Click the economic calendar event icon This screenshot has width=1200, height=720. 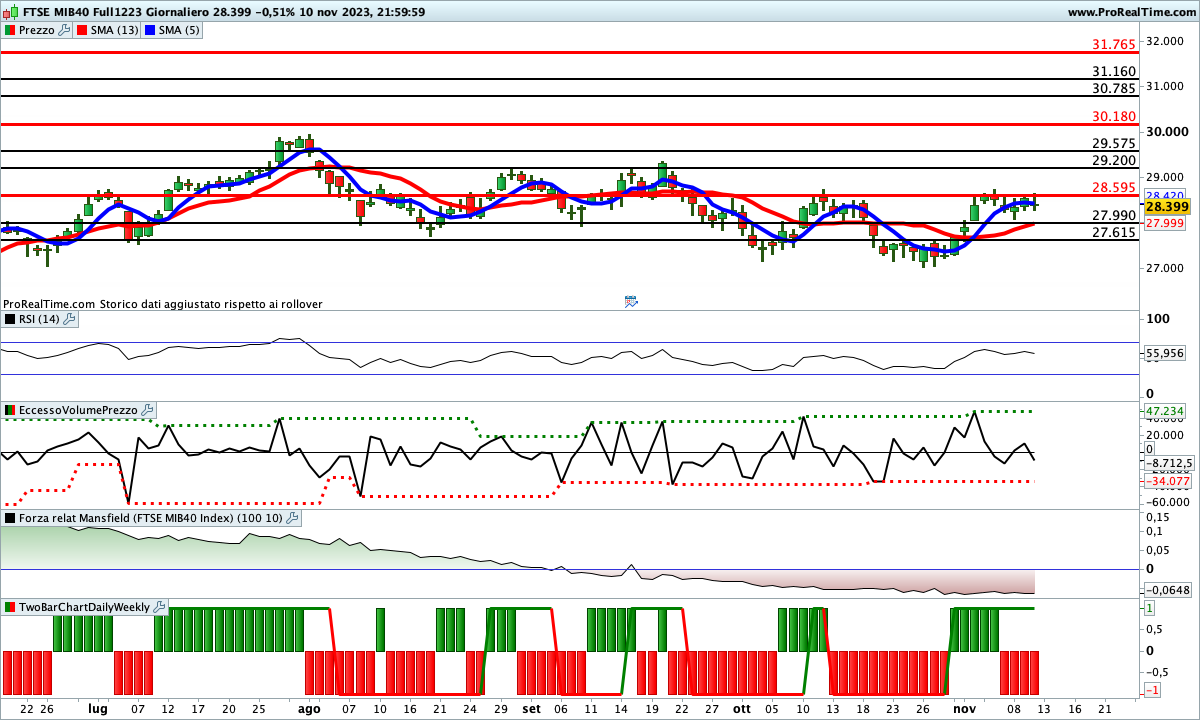pyautogui.click(x=631, y=300)
